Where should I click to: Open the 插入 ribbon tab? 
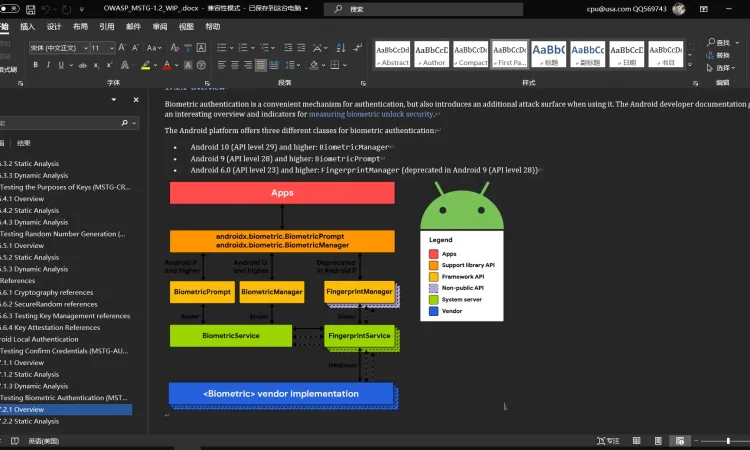(x=27, y=26)
